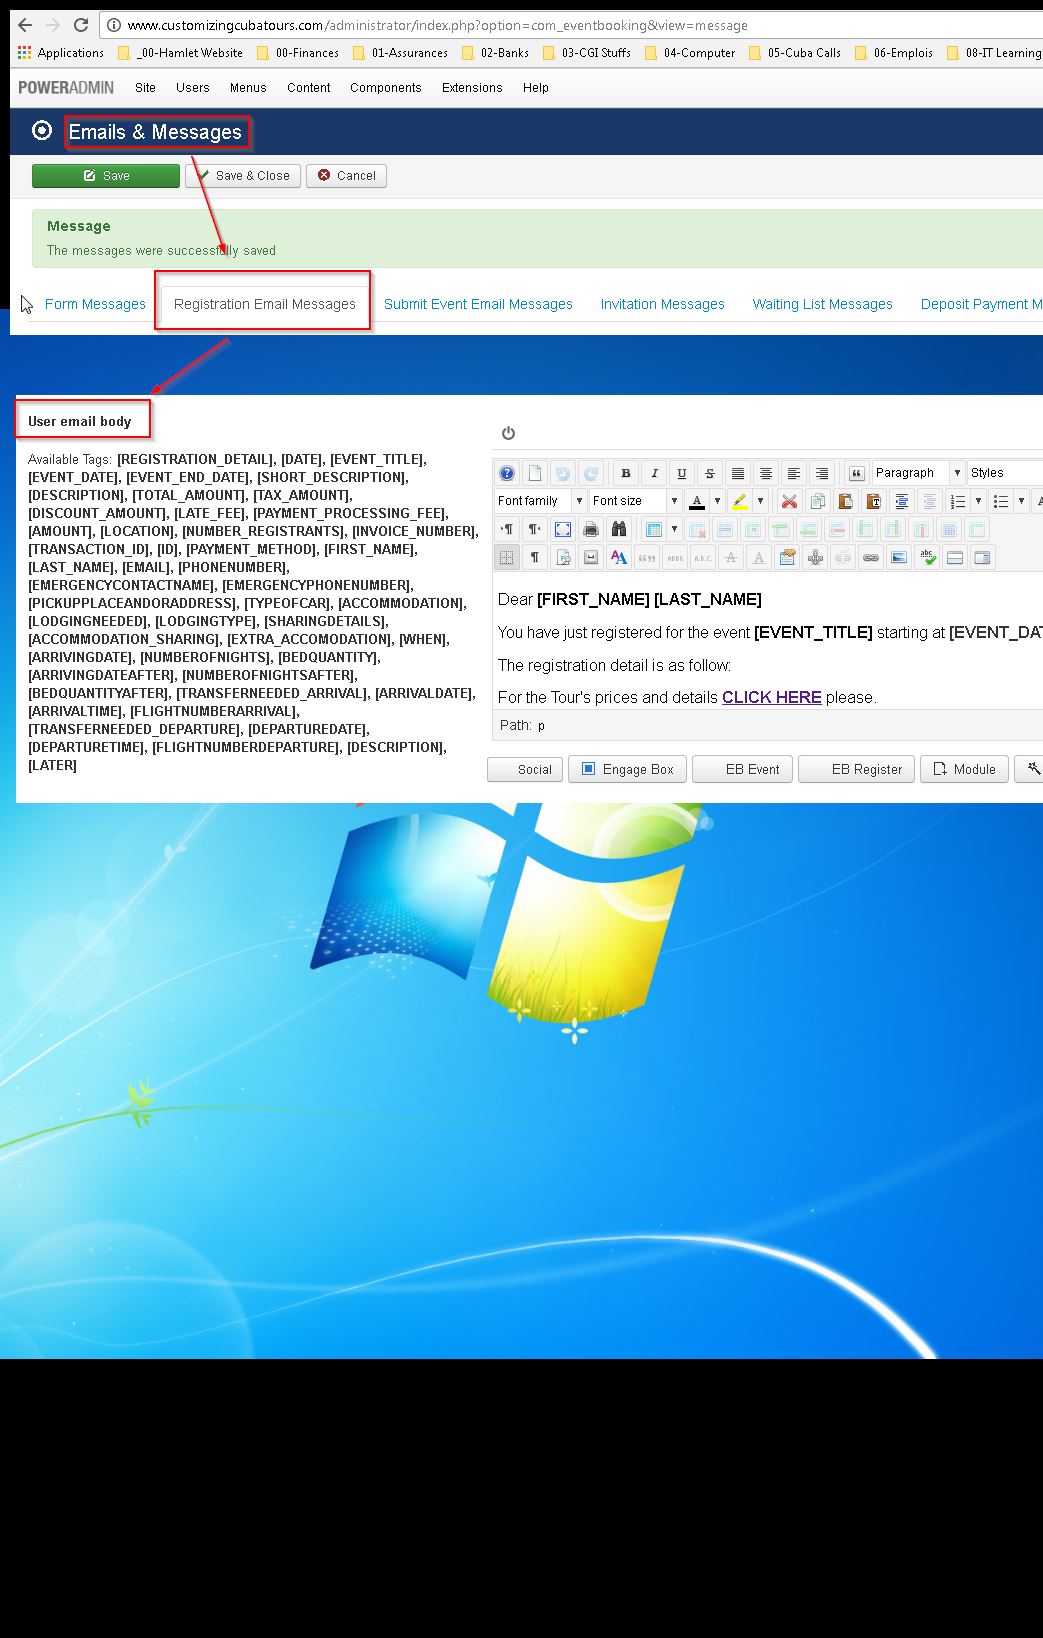The height and width of the screenshot is (1638, 1043).
Task: Click the cut scissors icon
Action: click(789, 502)
